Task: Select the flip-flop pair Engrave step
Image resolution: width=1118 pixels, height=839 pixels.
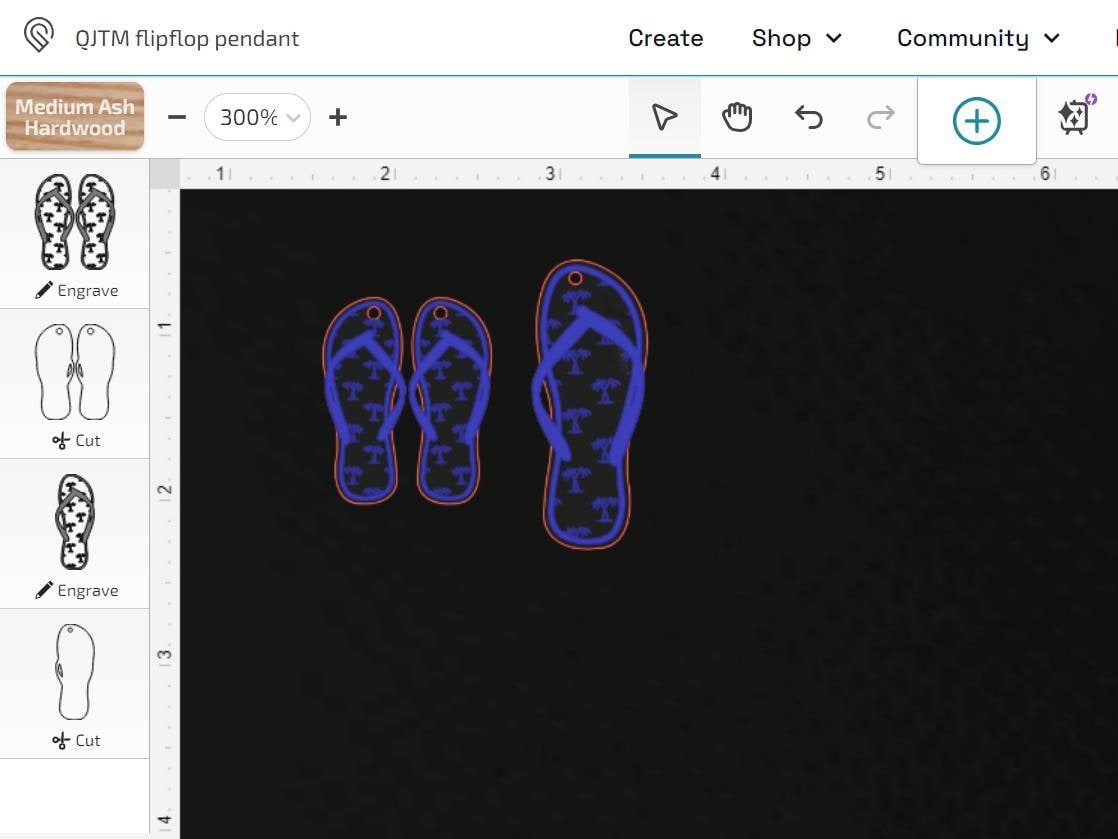Action: tap(75, 234)
